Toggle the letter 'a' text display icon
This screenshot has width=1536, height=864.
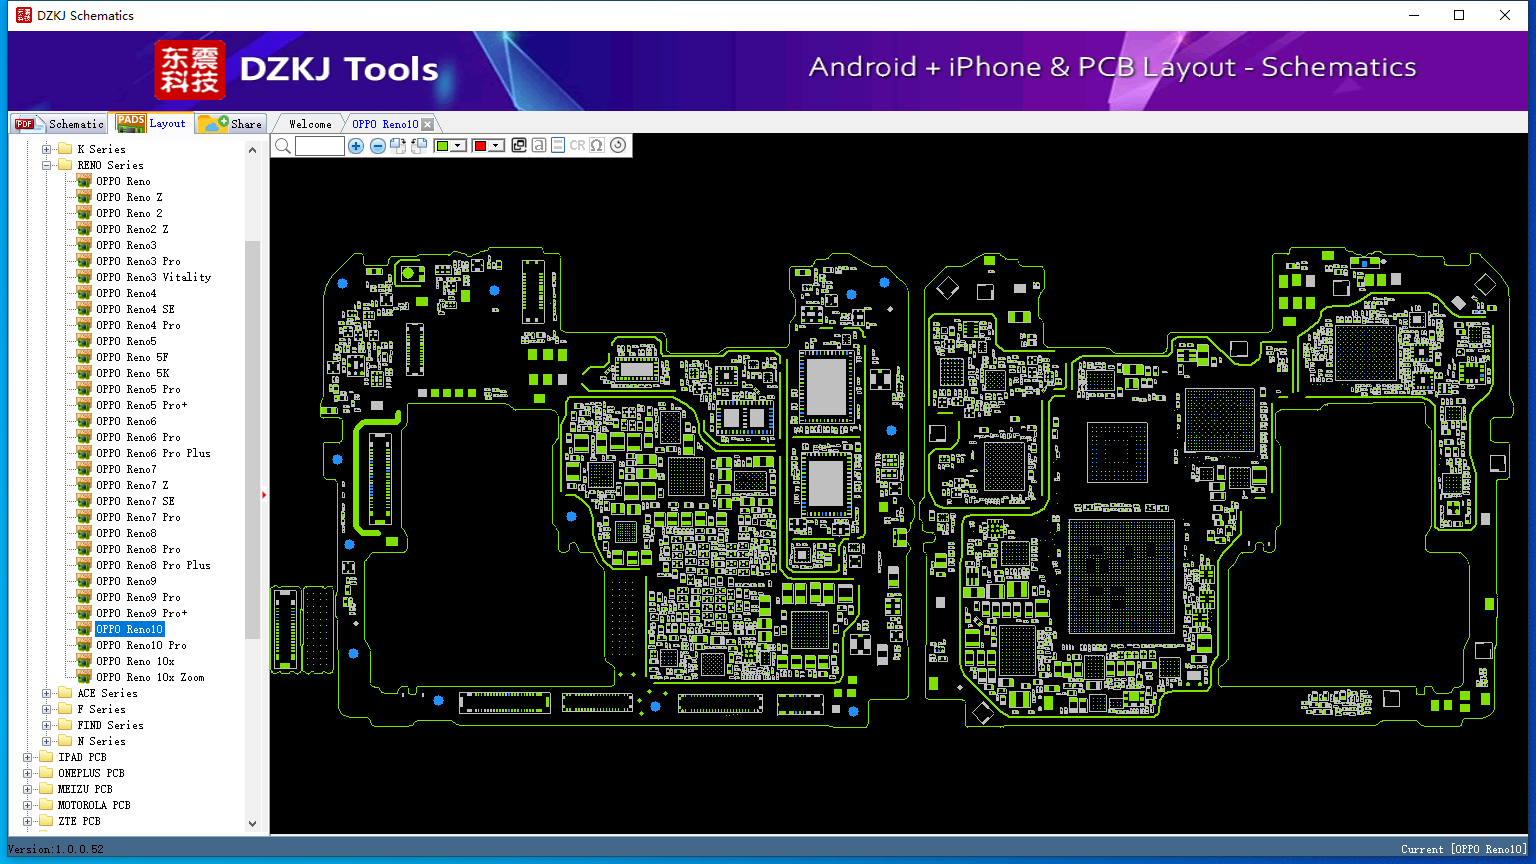pyautogui.click(x=539, y=145)
